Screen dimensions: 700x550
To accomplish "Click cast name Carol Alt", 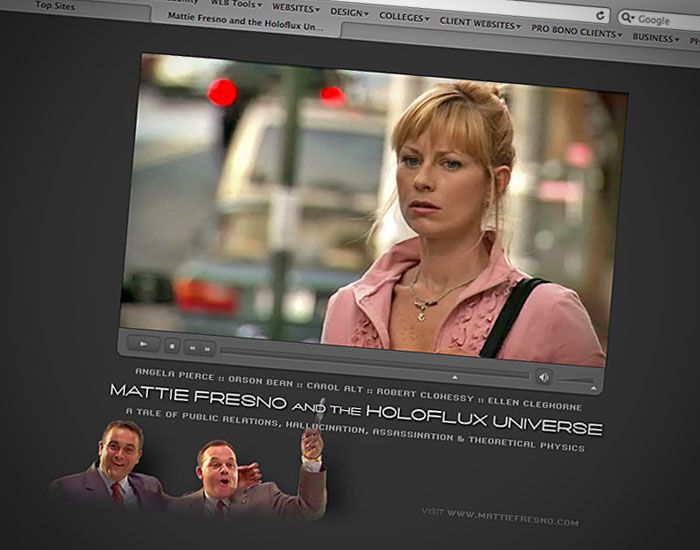I will (x=334, y=388).
